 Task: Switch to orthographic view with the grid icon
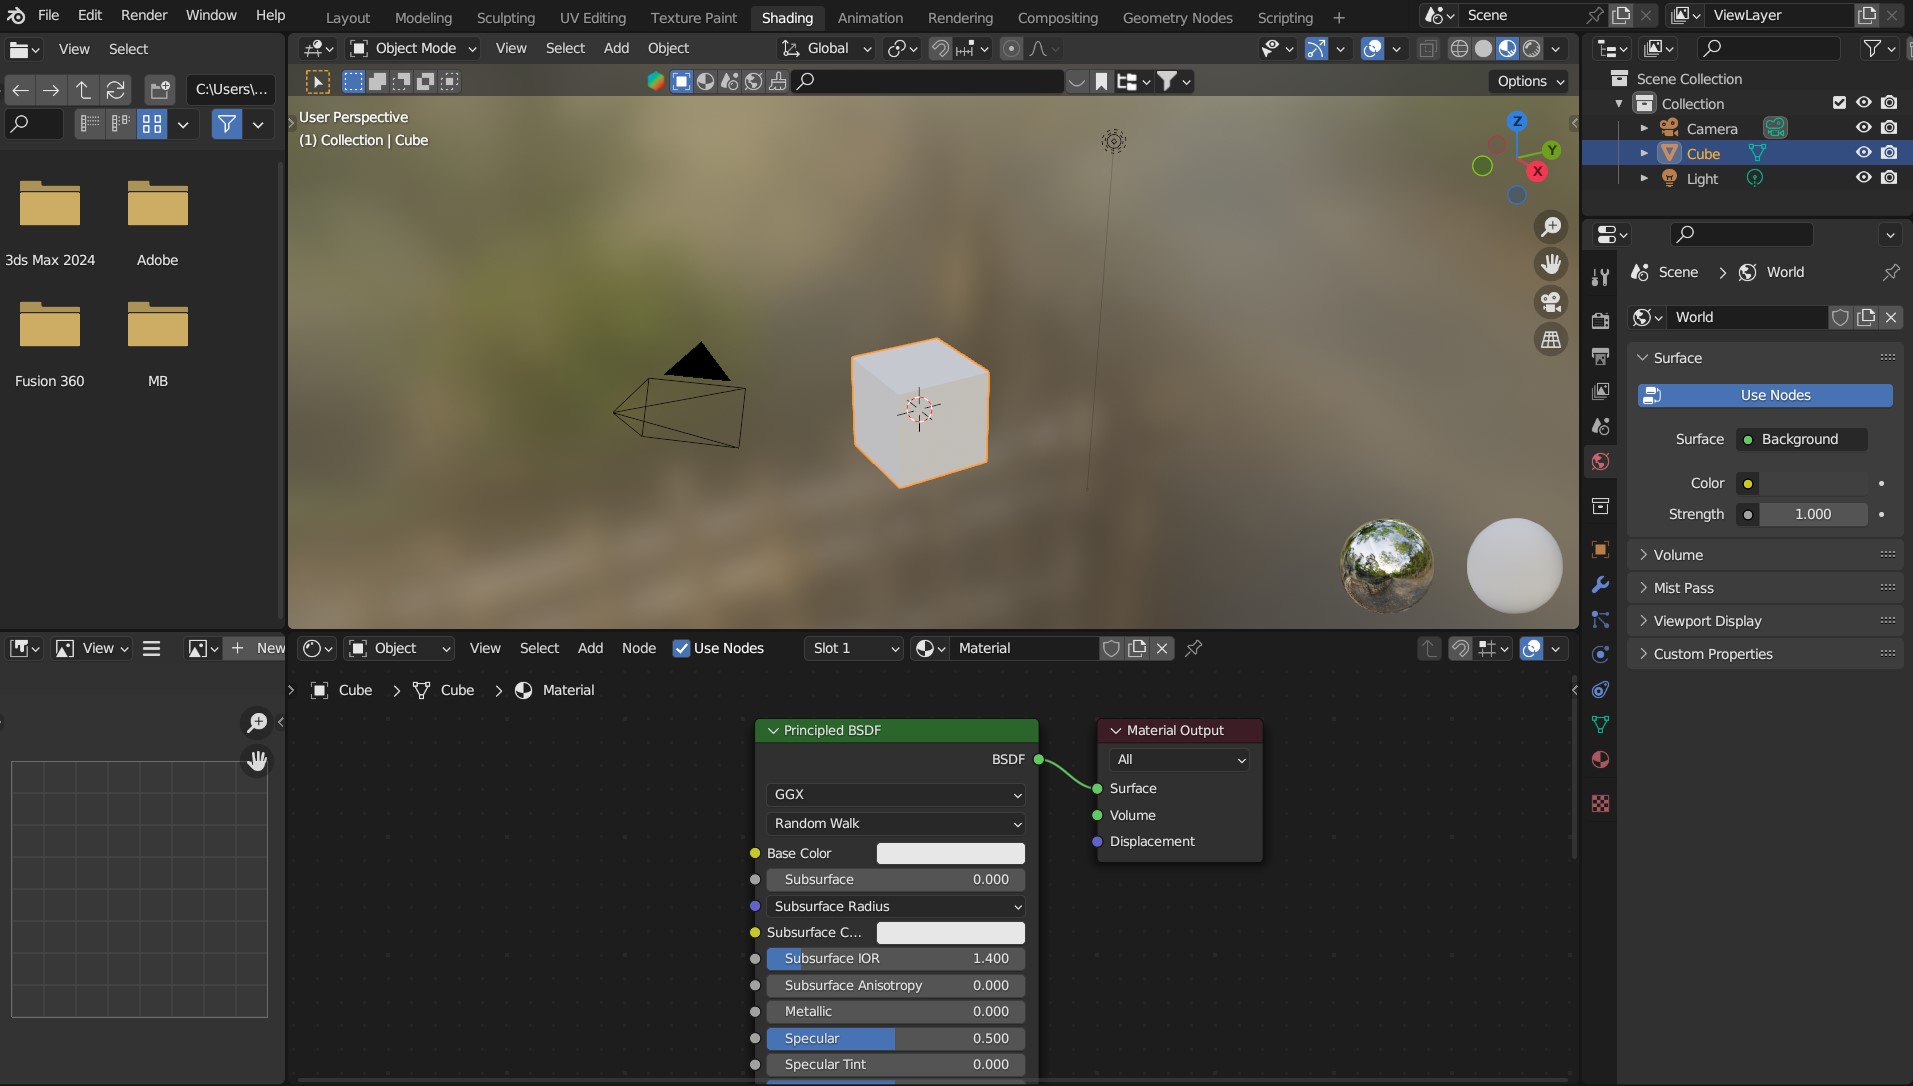[1551, 340]
